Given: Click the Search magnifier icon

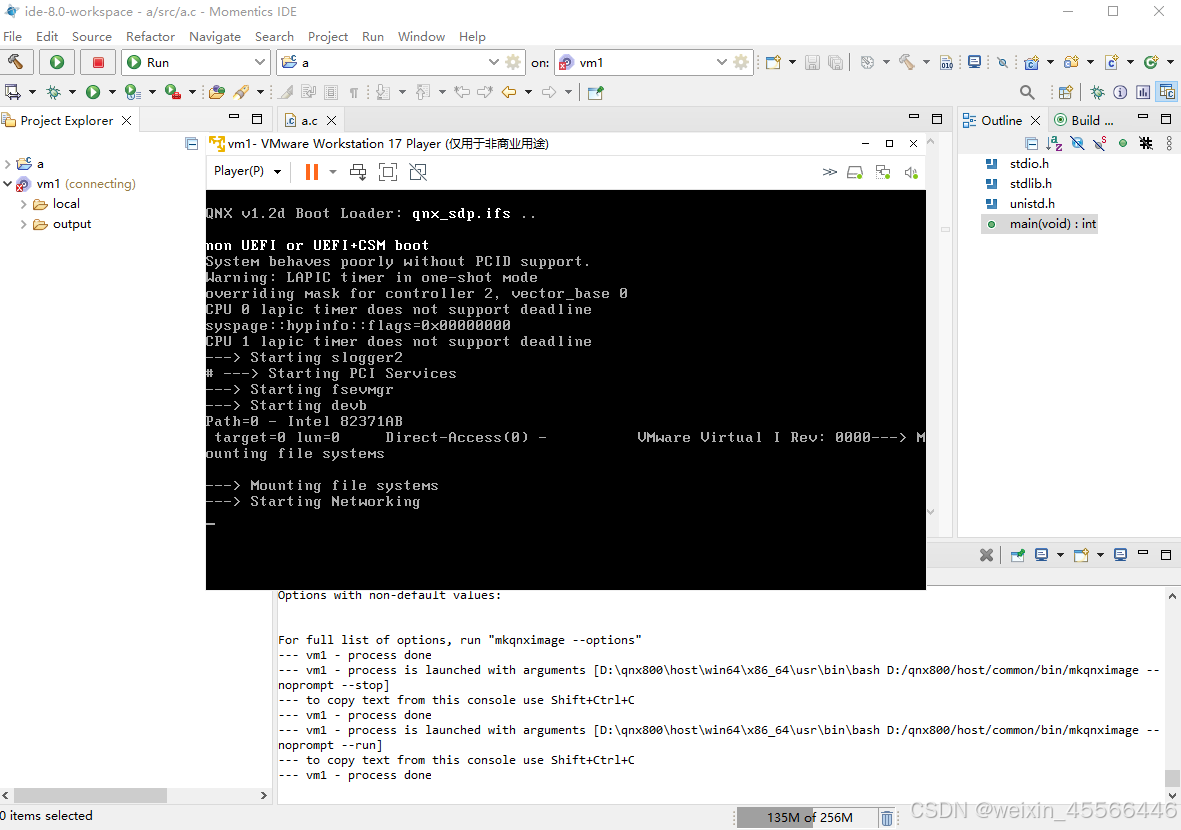Looking at the screenshot, I should tap(1027, 92).
